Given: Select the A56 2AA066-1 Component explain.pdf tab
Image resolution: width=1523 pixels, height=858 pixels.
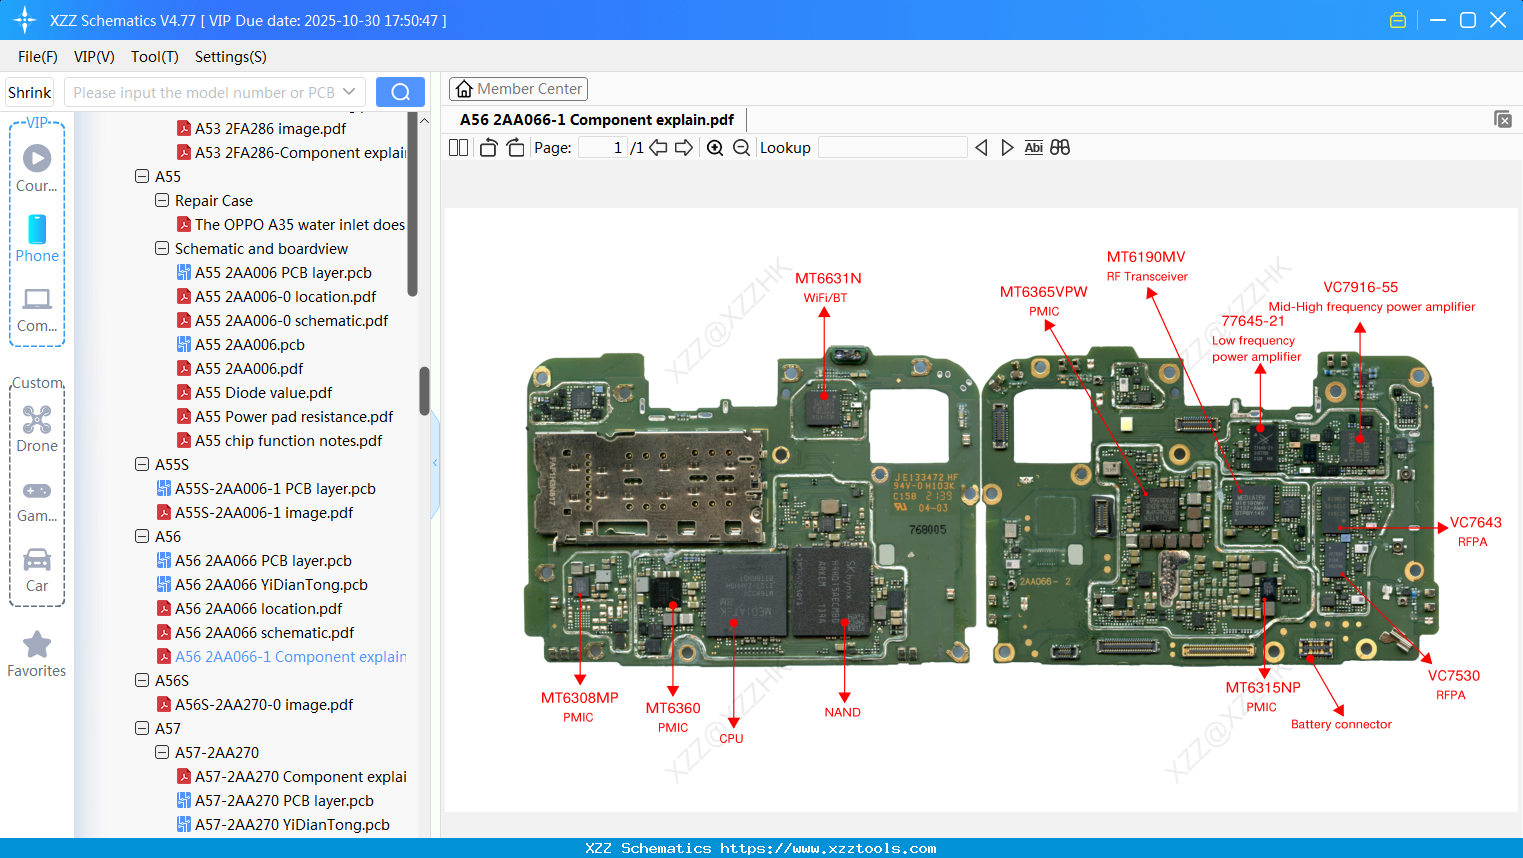Looking at the screenshot, I should 596,119.
